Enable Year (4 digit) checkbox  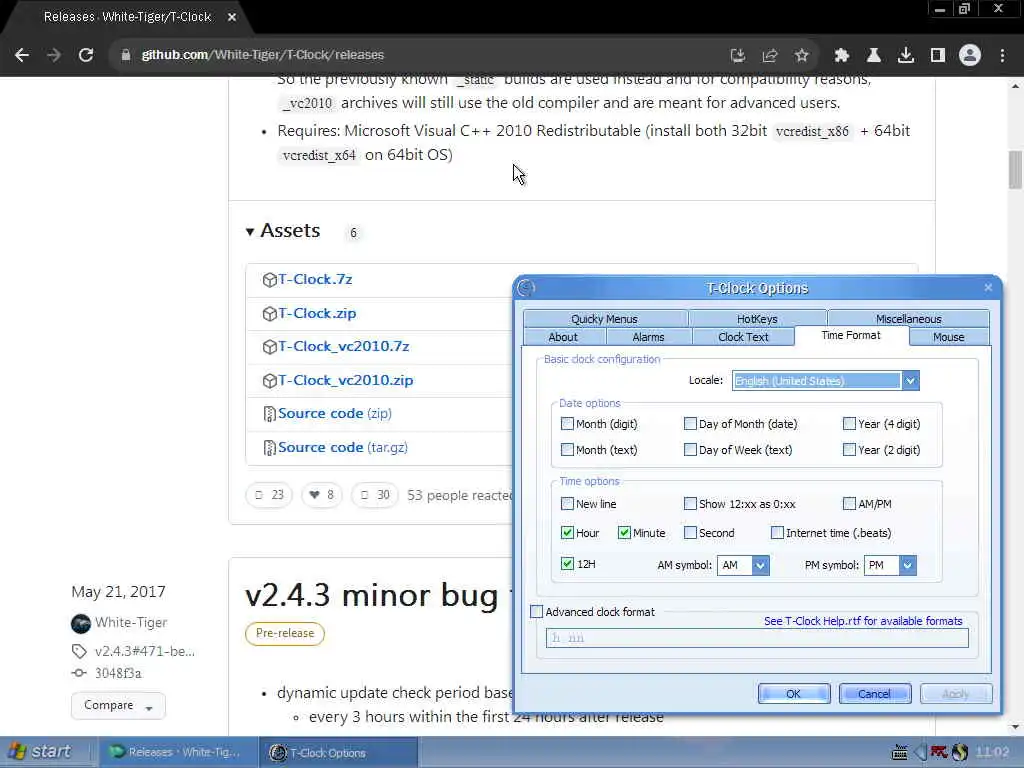849,424
